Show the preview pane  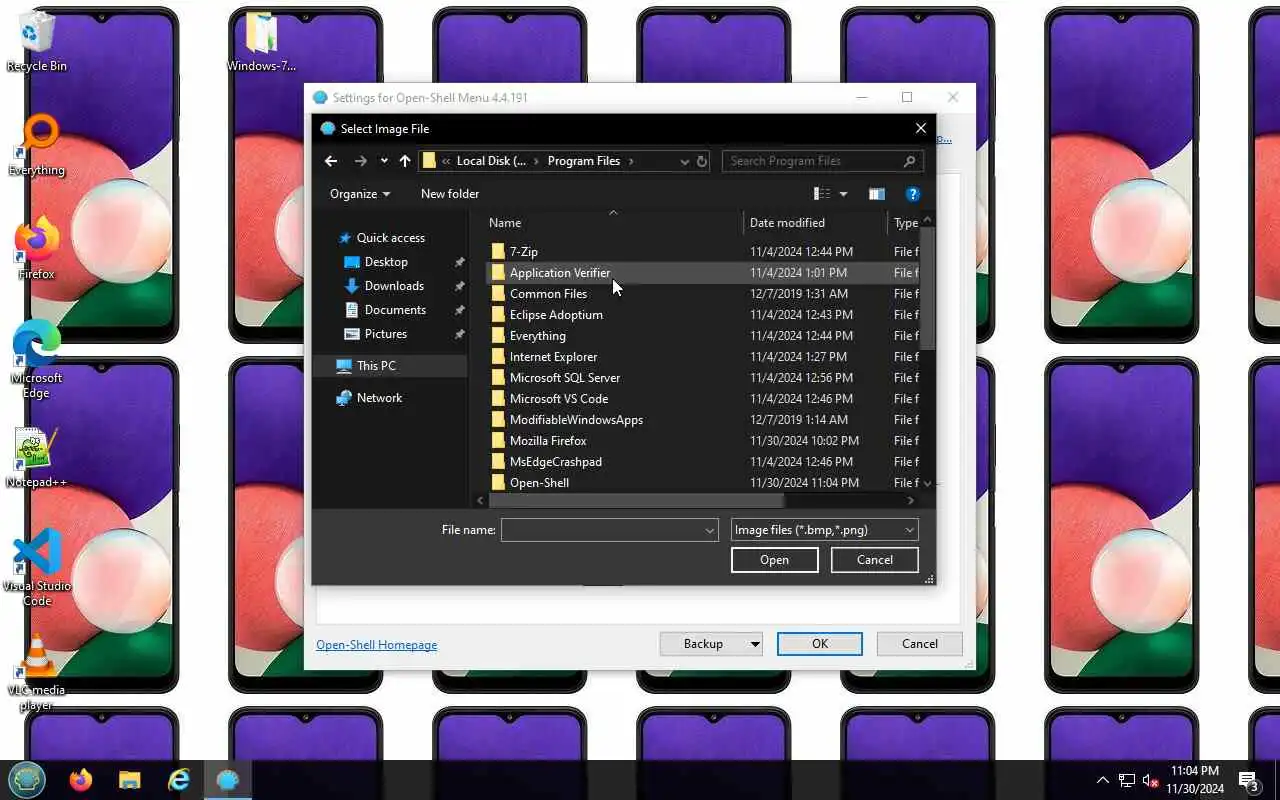click(x=877, y=194)
